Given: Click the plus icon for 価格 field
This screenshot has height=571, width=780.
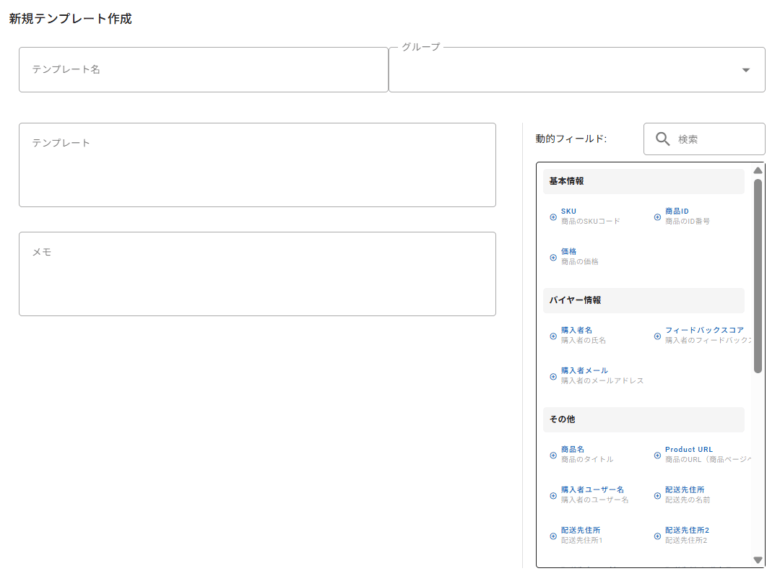Looking at the screenshot, I should pos(553,257).
